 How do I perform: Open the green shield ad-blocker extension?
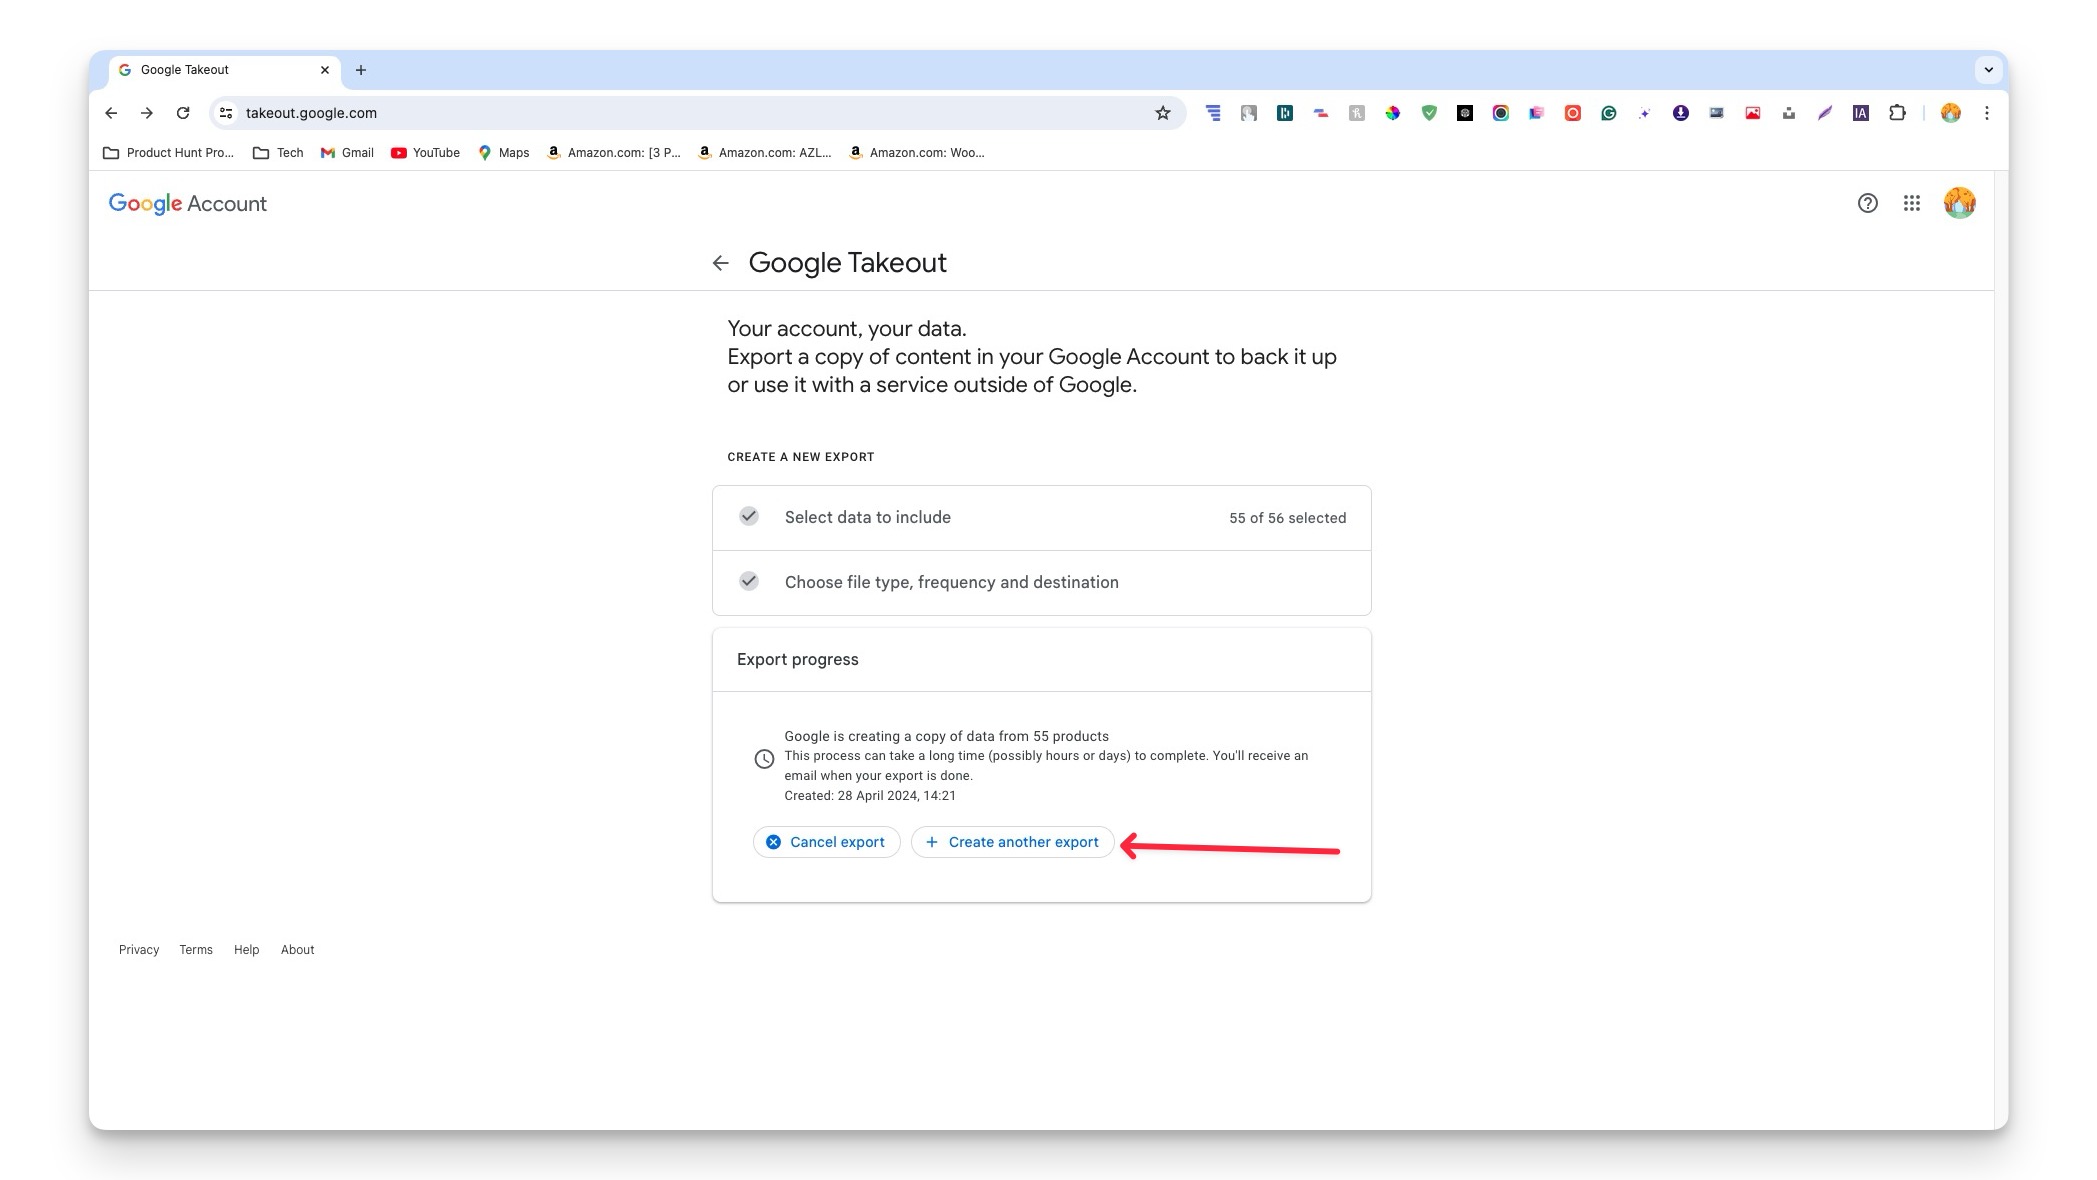point(1429,113)
